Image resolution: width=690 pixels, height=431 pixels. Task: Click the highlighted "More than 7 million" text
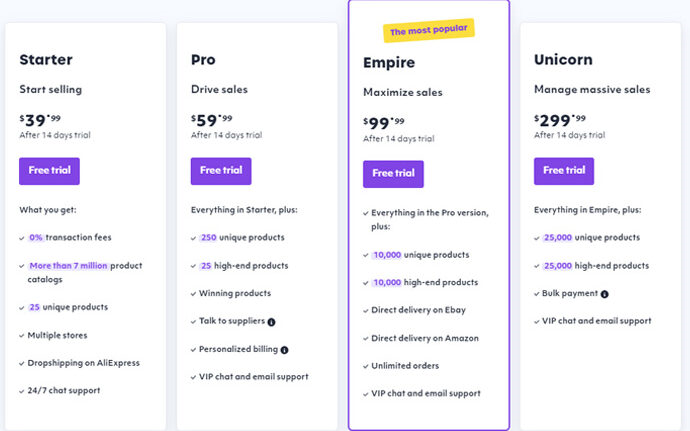tap(68, 266)
